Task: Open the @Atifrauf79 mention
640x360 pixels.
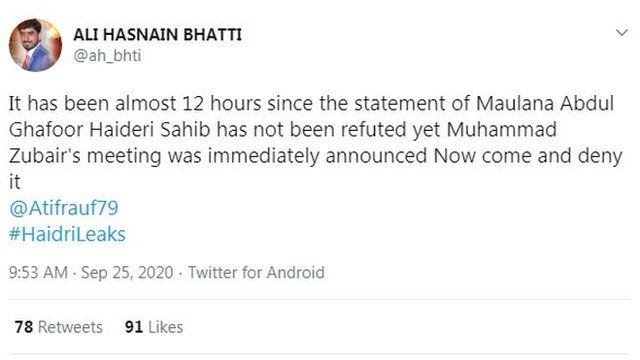Action: pos(64,208)
